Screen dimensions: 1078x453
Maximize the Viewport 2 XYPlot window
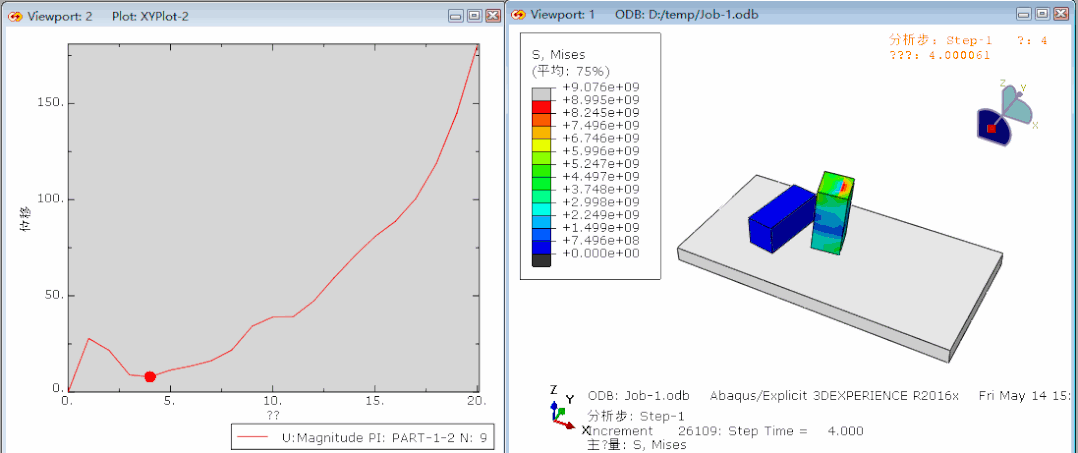point(474,16)
